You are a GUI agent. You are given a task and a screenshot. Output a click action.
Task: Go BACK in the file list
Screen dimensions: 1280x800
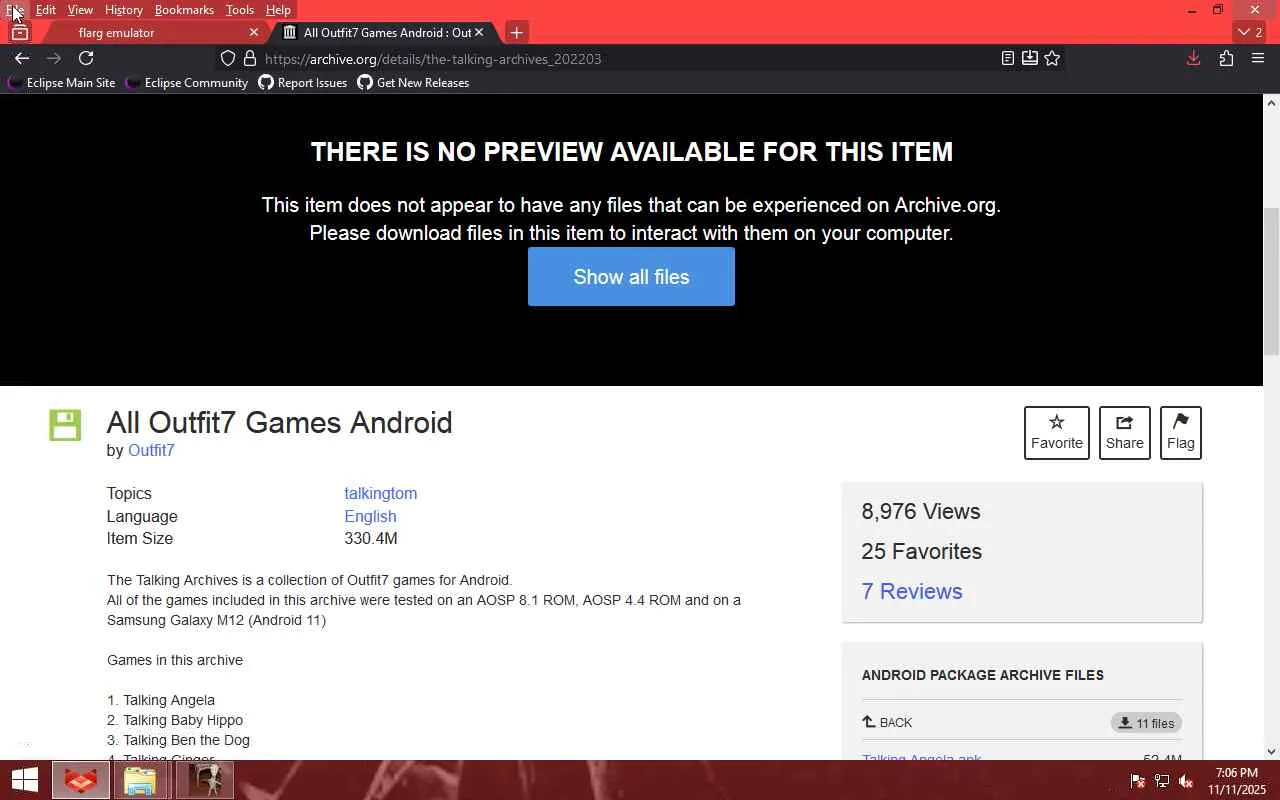click(x=887, y=722)
